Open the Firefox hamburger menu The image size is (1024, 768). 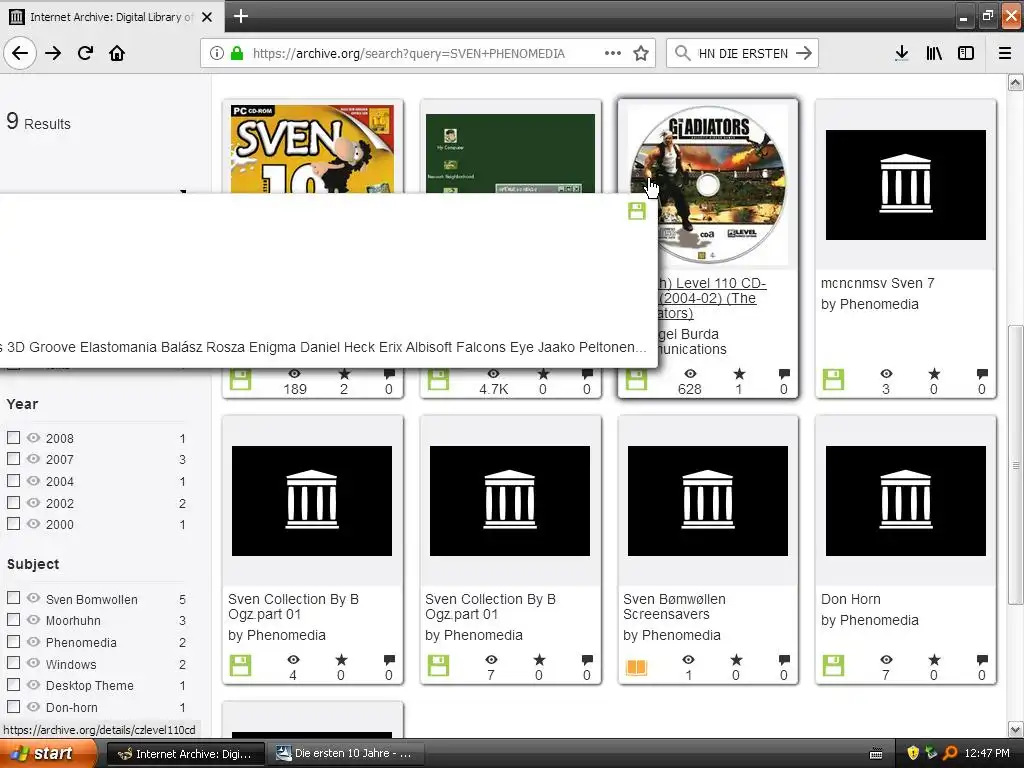pos(1005,53)
